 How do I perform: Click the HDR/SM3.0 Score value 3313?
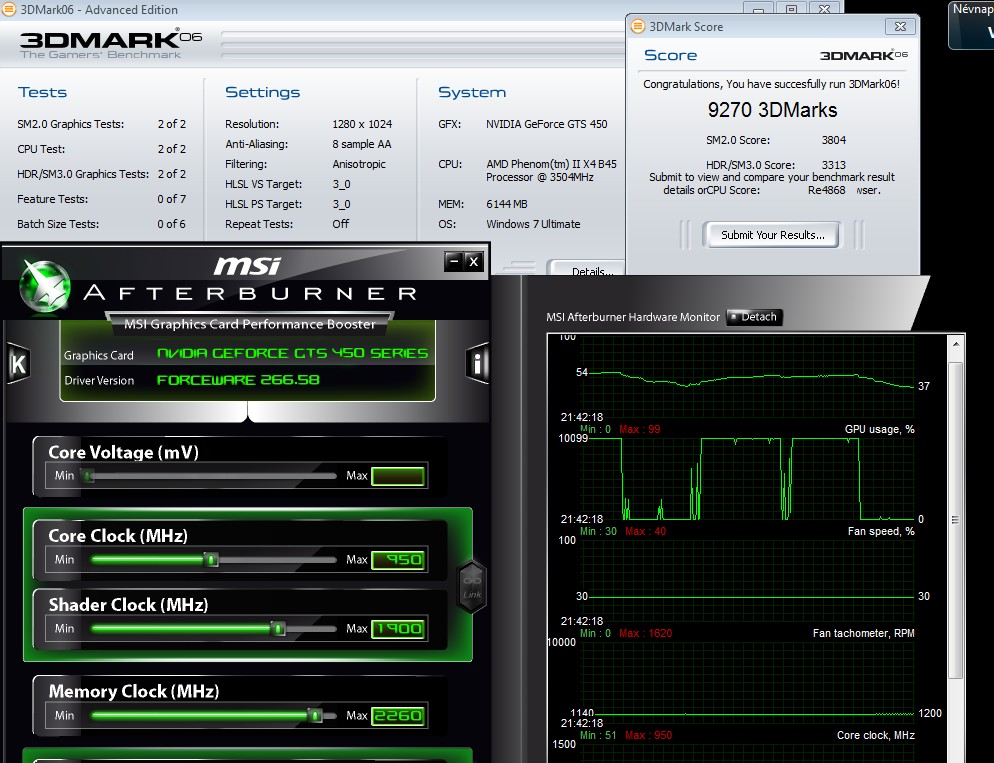(x=833, y=165)
